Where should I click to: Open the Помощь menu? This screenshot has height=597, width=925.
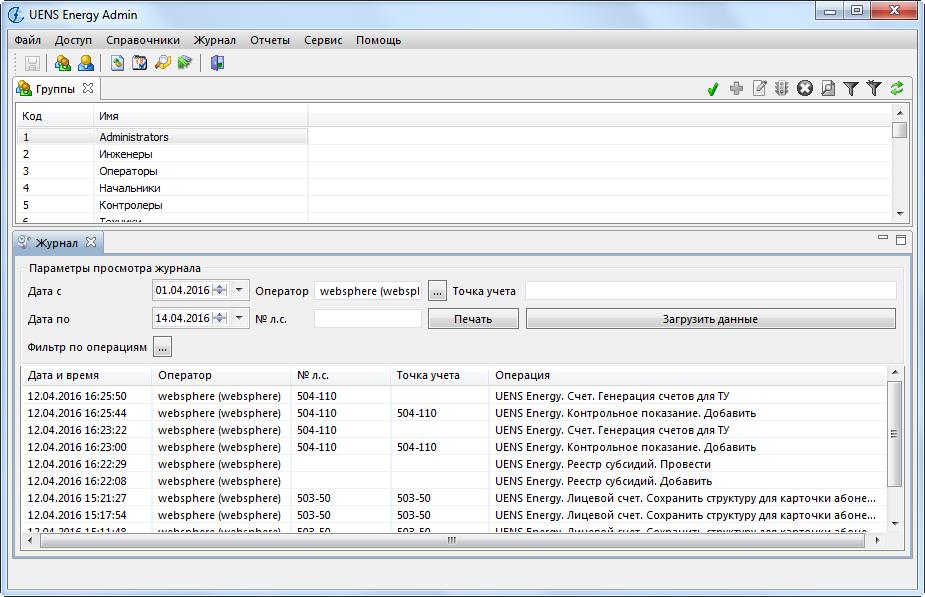pos(378,40)
